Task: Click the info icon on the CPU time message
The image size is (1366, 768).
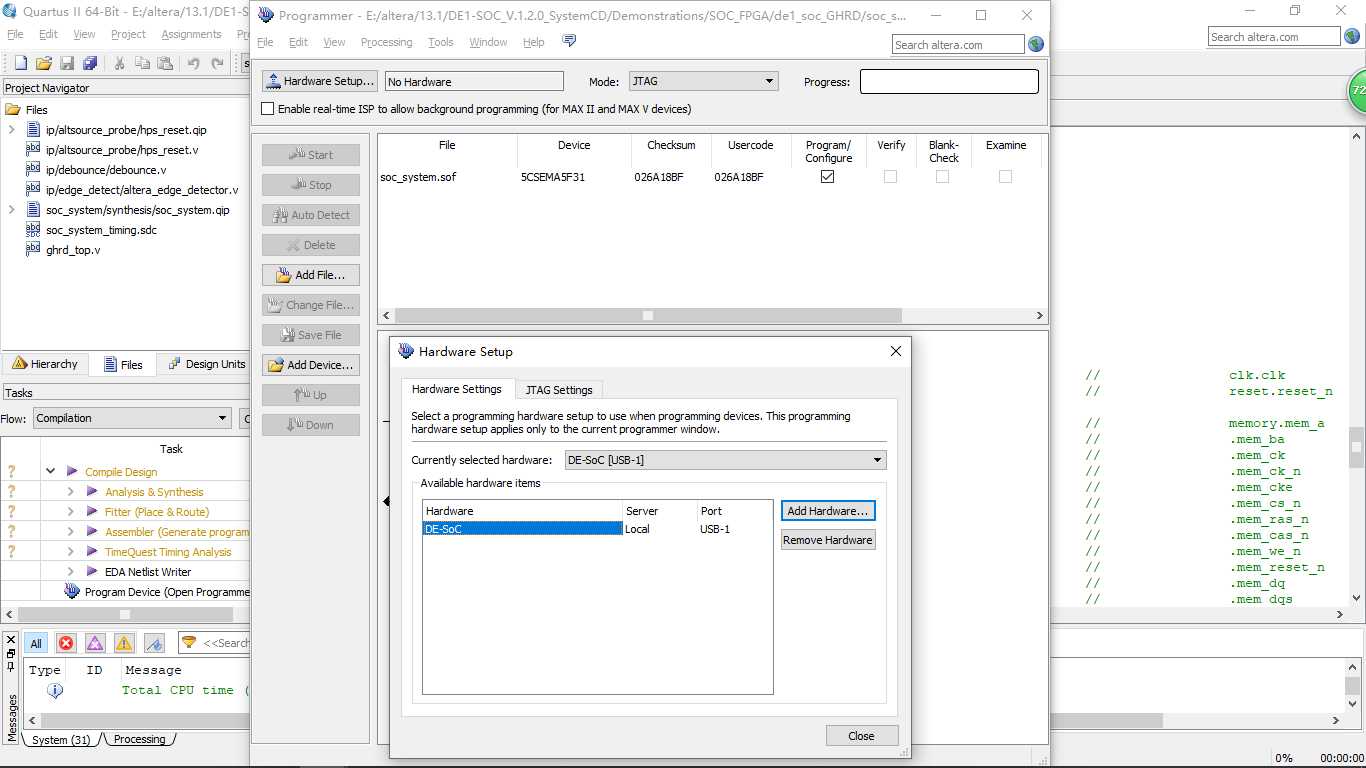Action: (x=55, y=690)
